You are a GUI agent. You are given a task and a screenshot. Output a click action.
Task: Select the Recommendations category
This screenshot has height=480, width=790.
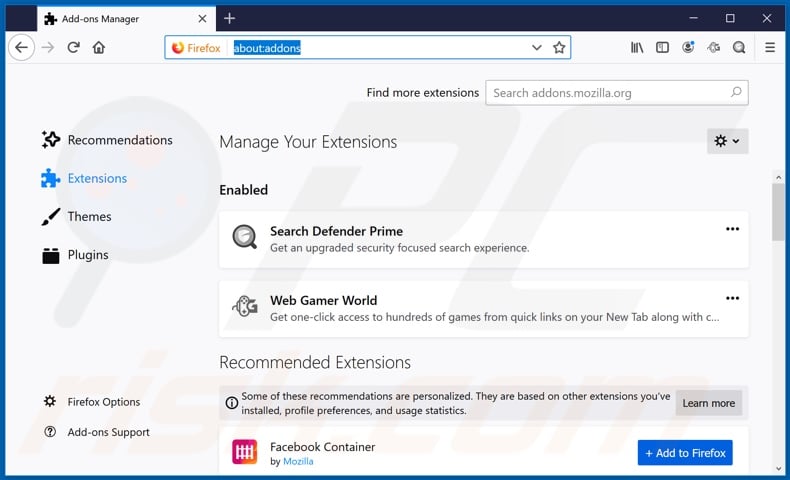click(x=107, y=140)
